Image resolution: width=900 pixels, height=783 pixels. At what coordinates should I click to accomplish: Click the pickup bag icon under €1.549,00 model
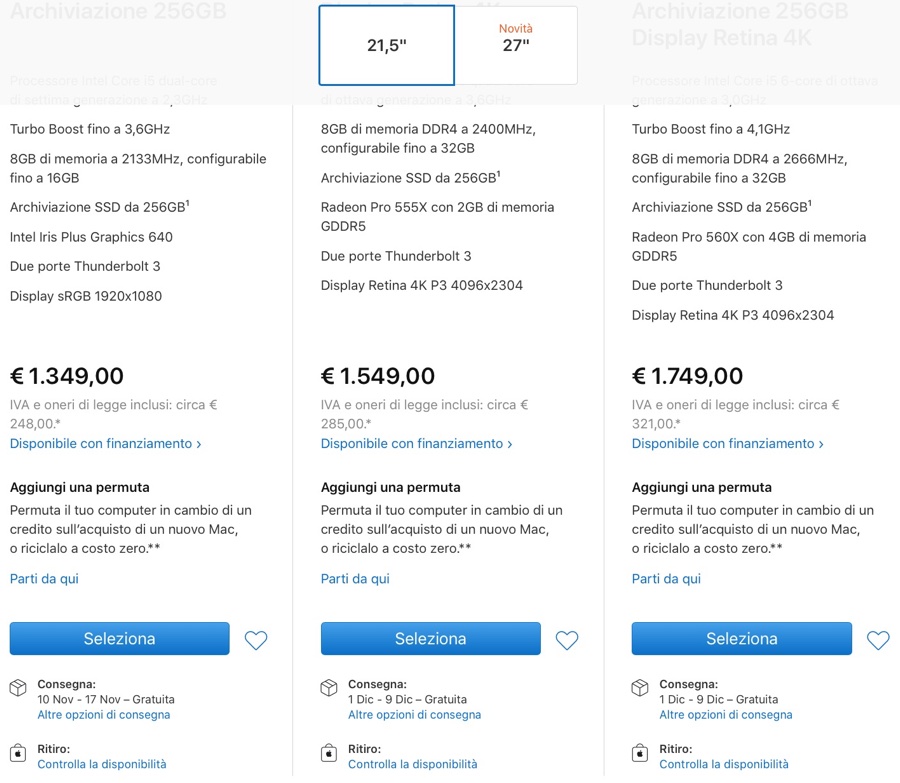tap(329, 752)
